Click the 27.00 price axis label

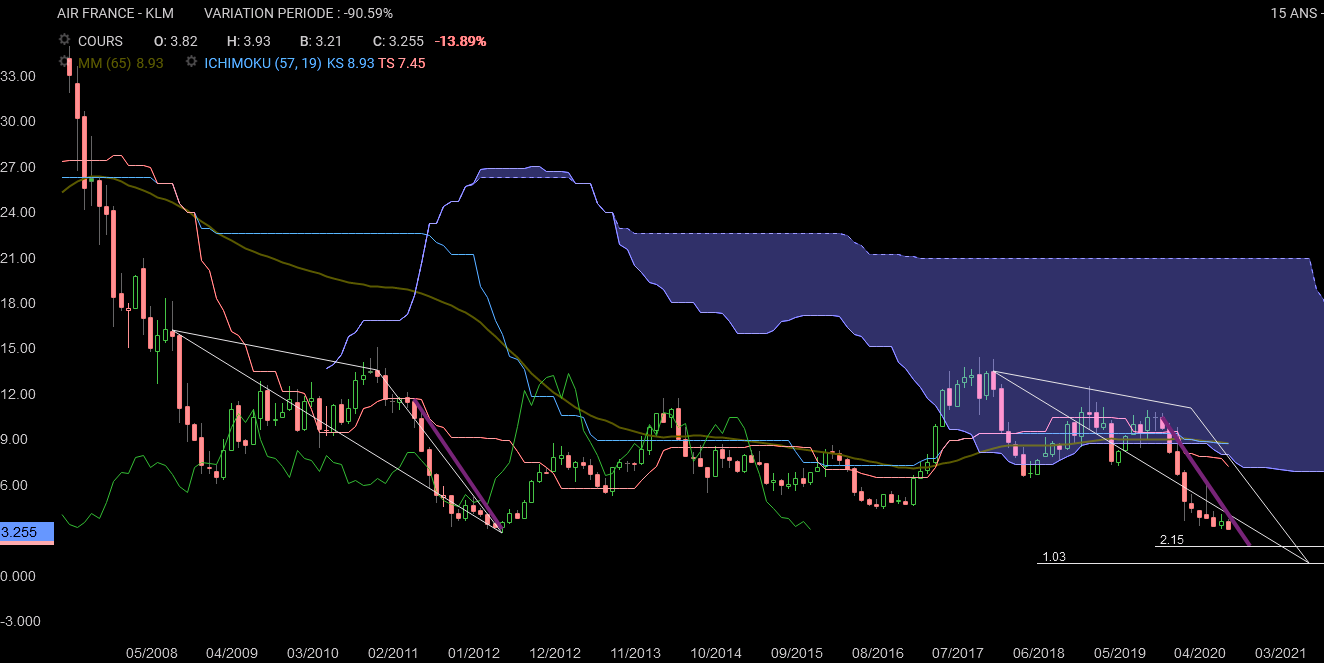pos(20,167)
